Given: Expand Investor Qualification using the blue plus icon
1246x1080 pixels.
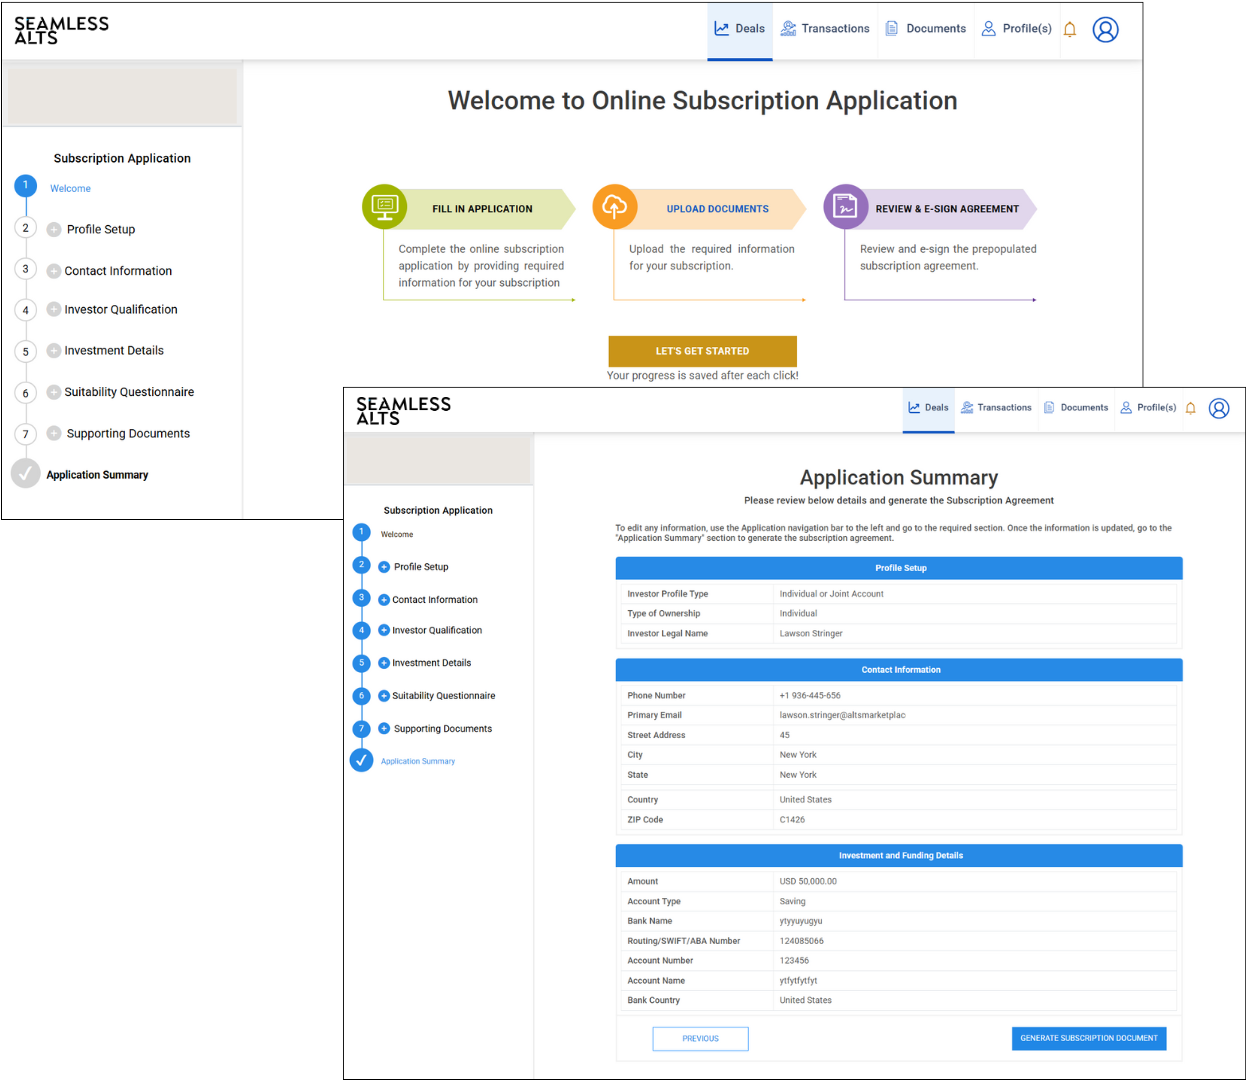Looking at the screenshot, I should (384, 631).
